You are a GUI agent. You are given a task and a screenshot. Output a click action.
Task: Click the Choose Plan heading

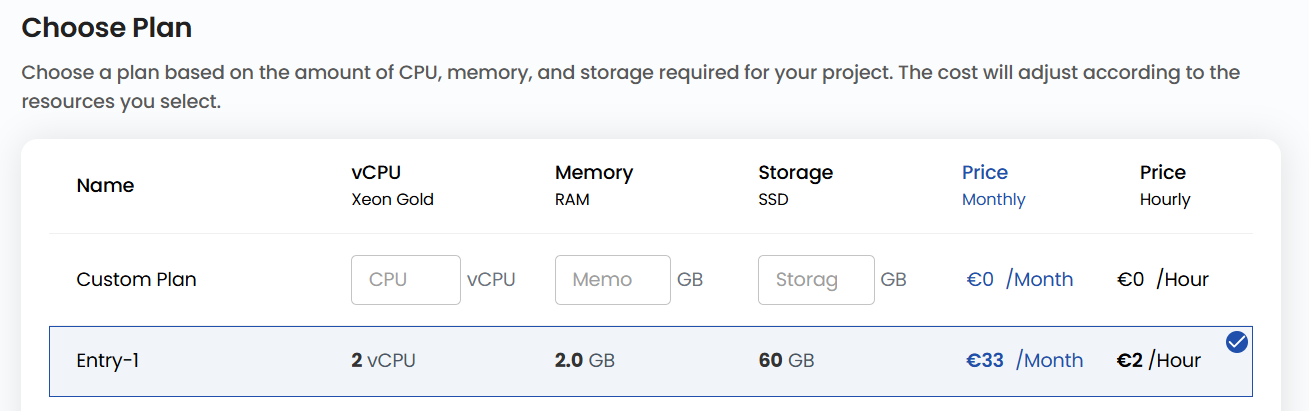(x=106, y=28)
